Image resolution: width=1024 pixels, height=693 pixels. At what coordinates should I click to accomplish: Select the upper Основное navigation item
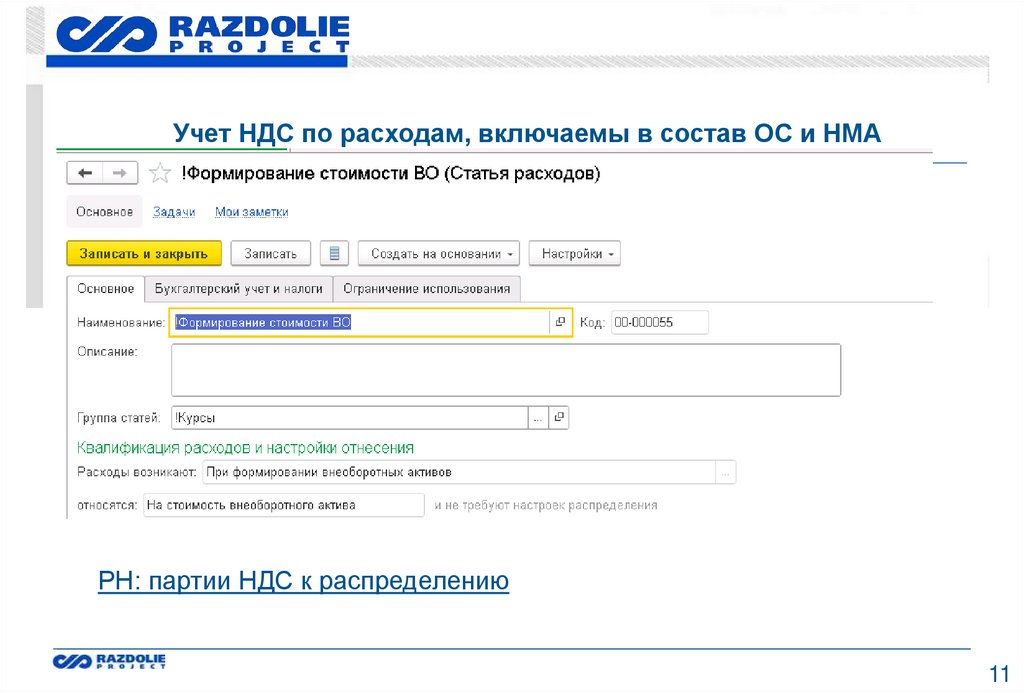pos(104,212)
